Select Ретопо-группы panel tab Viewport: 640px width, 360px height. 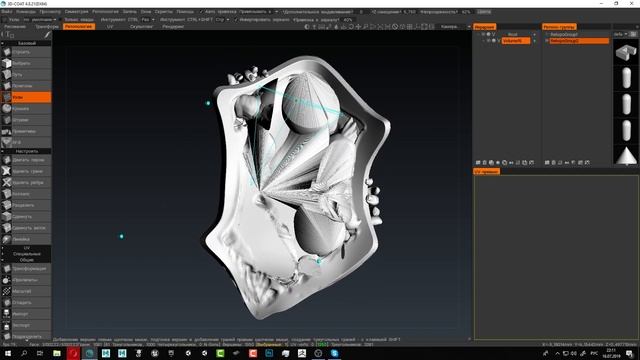(559, 27)
